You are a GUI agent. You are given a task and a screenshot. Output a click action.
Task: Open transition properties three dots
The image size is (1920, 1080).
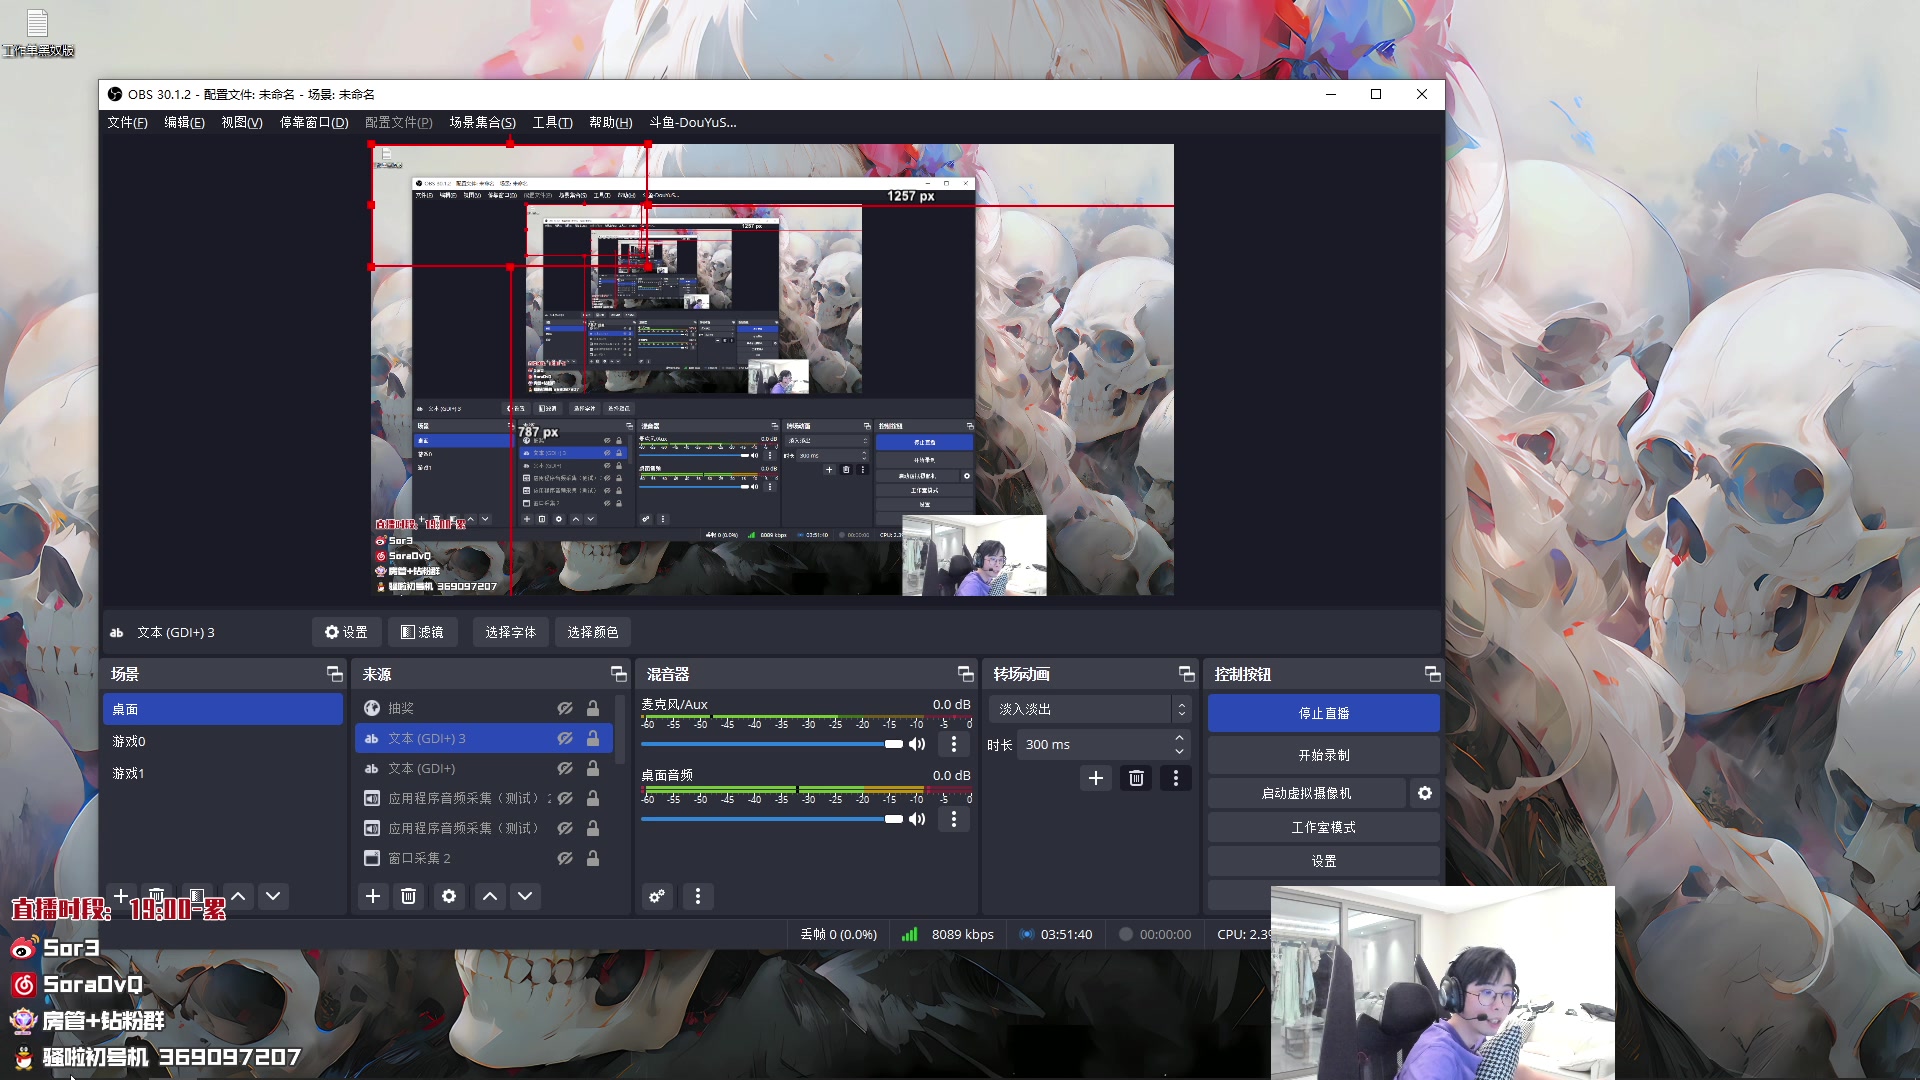tap(1176, 778)
